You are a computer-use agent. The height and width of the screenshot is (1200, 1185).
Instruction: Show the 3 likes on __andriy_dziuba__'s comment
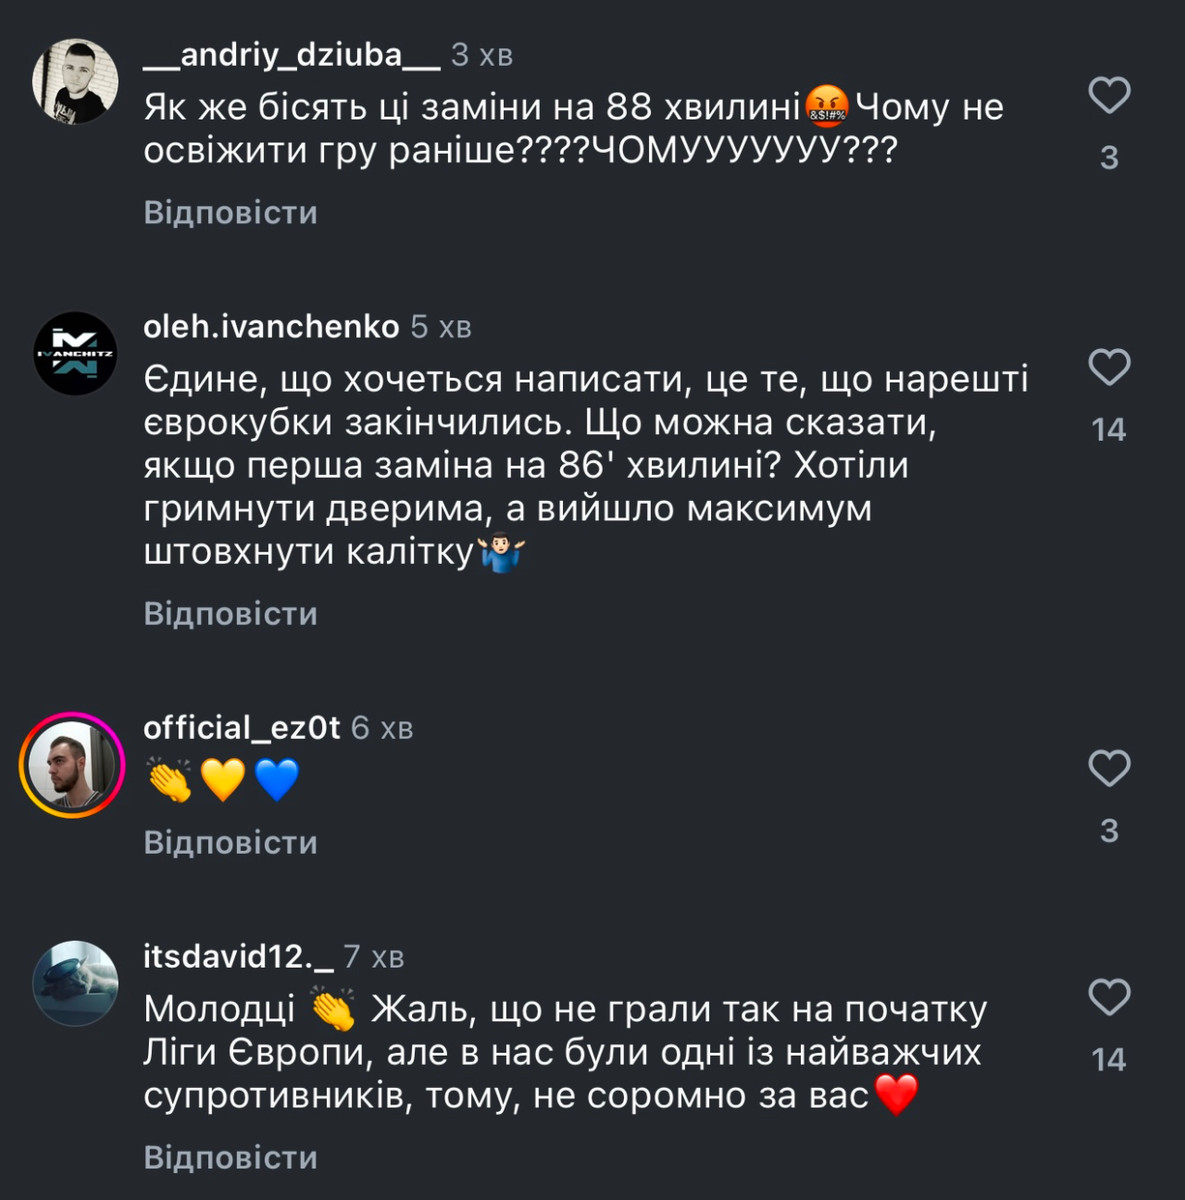point(1108,158)
